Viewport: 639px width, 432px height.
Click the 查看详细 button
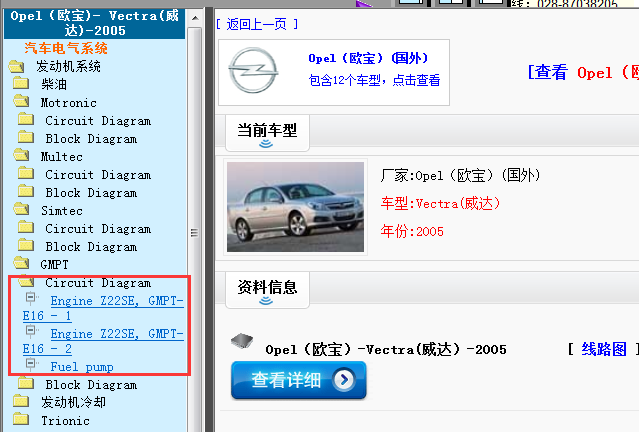pyautogui.click(x=299, y=380)
